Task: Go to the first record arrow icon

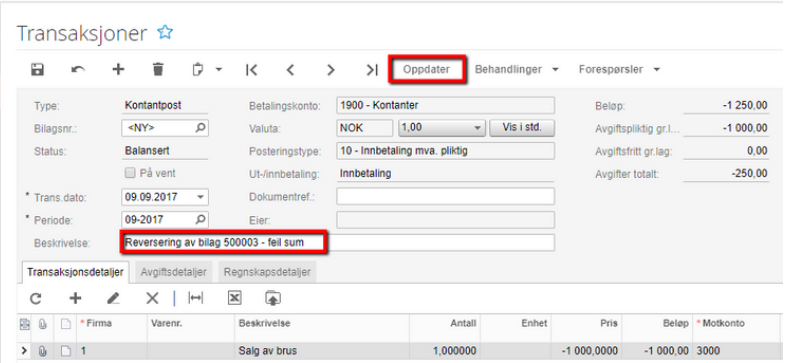Action: coord(252,70)
